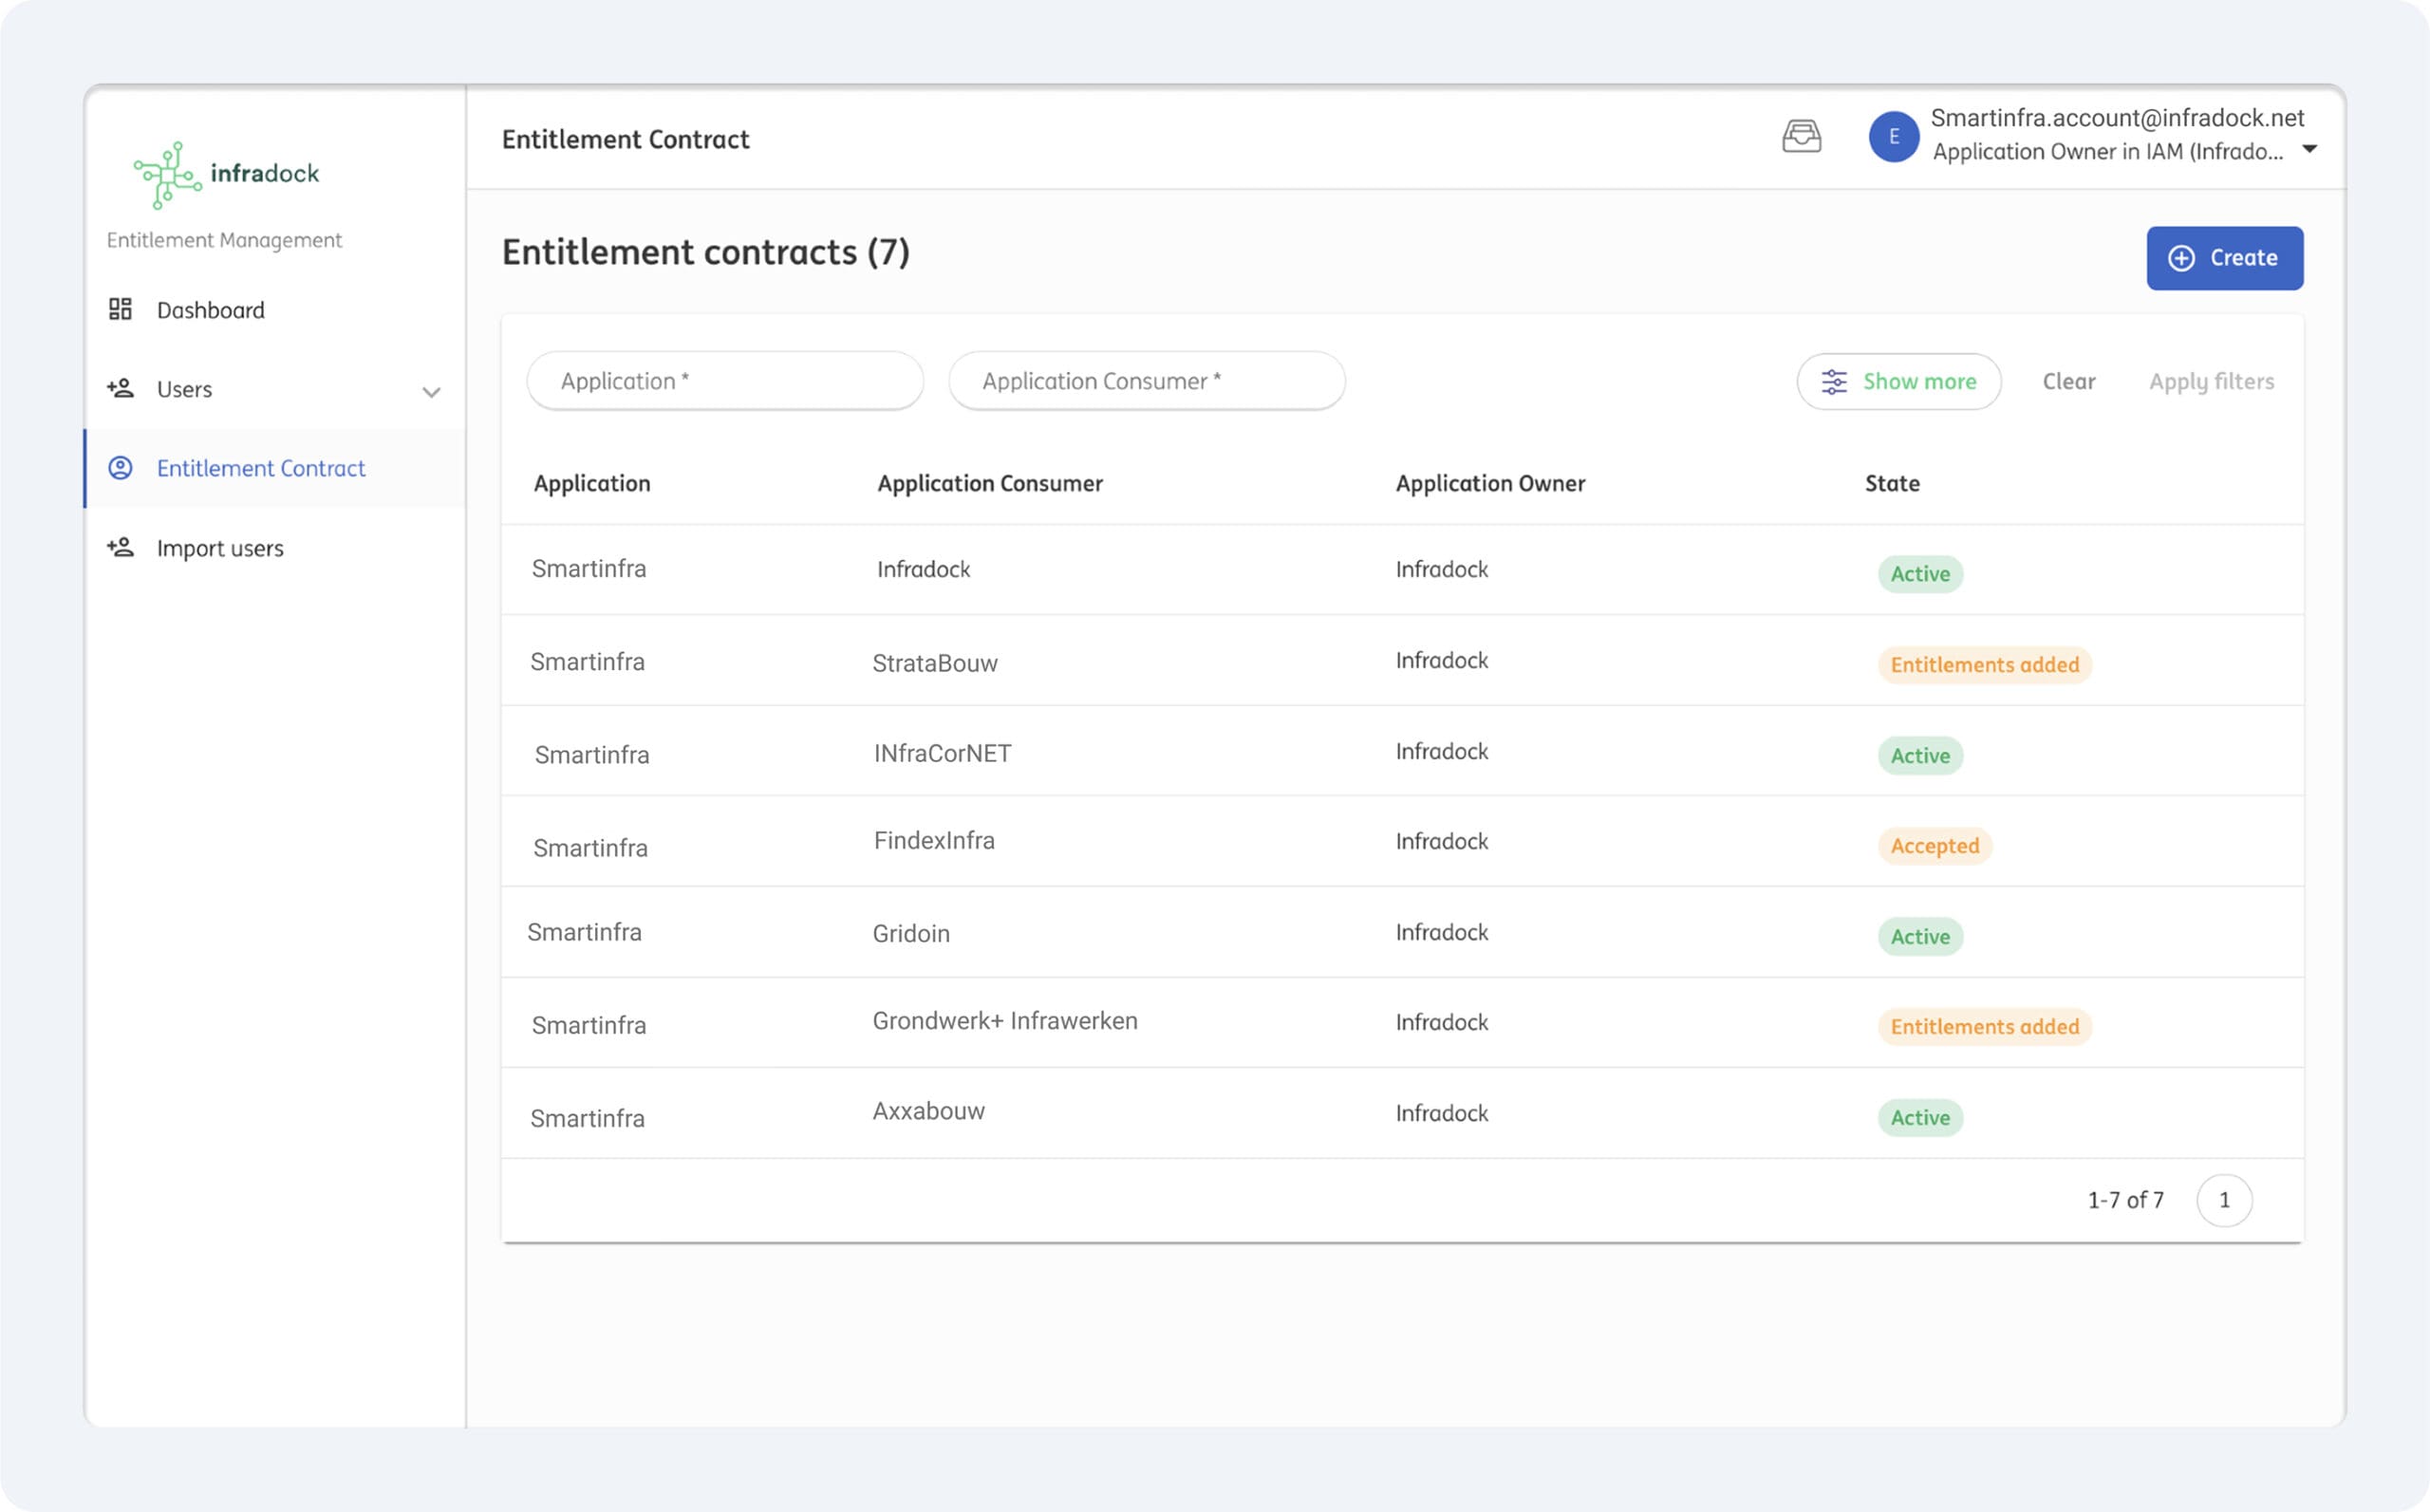The height and width of the screenshot is (1512, 2430).
Task: Click the Users add-person icon
Action: 120,388
